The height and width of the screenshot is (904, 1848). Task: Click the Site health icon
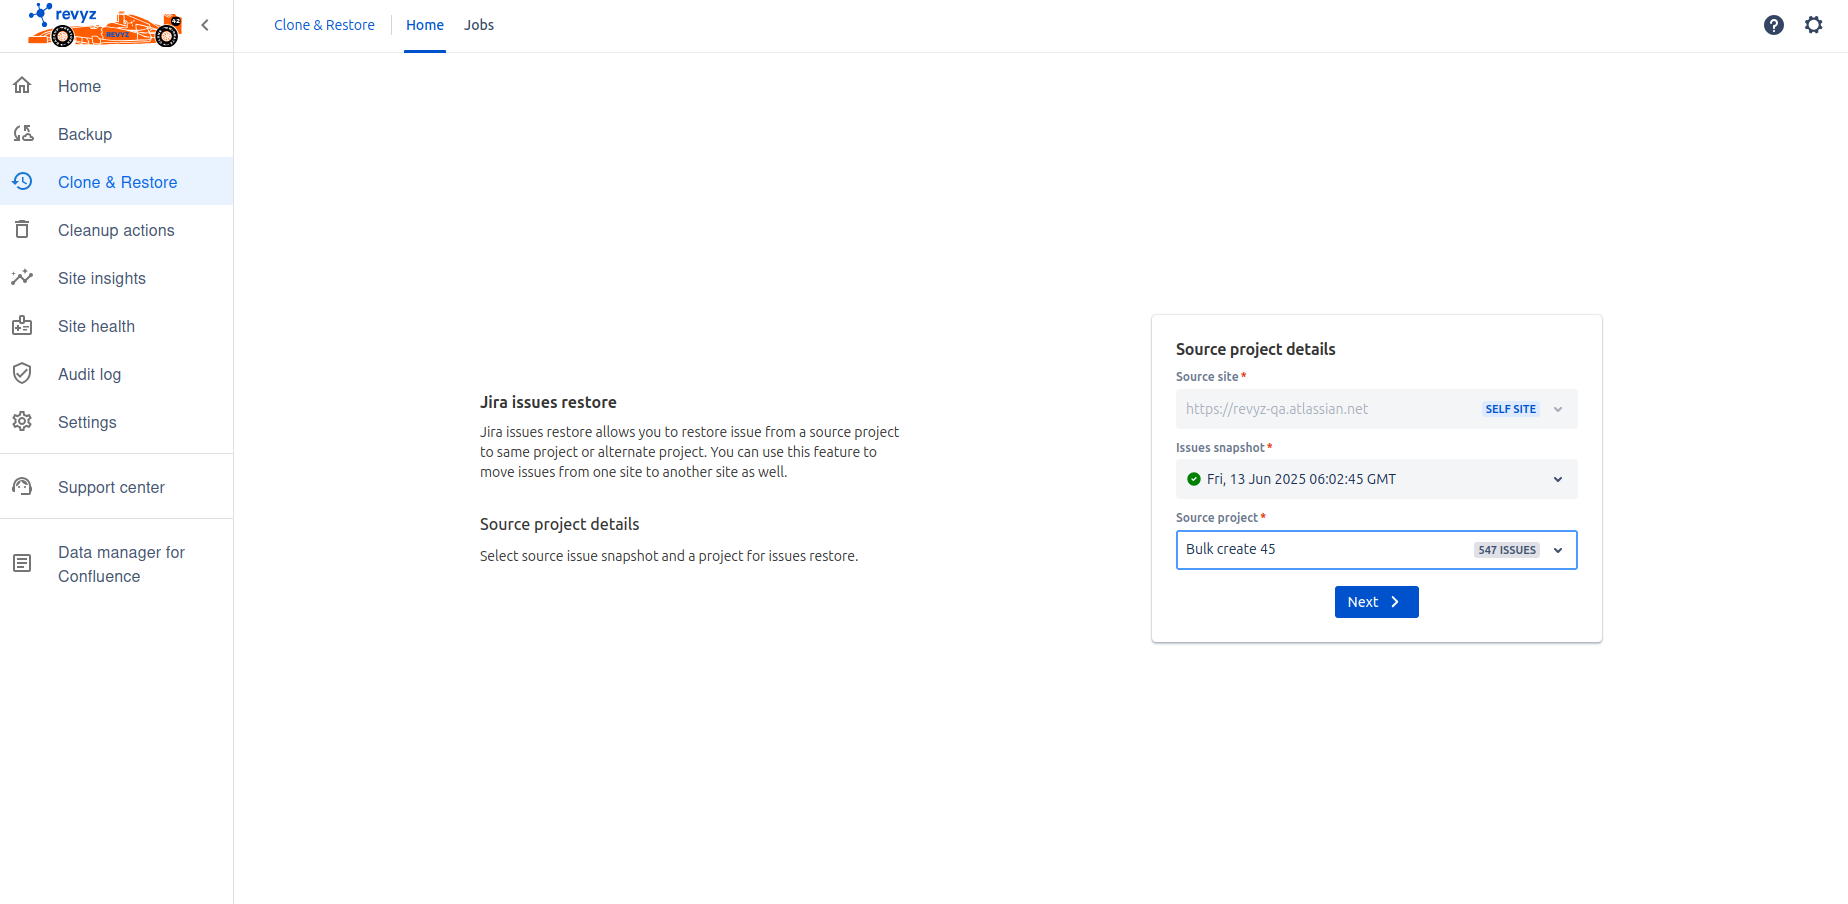pos(22,326)
